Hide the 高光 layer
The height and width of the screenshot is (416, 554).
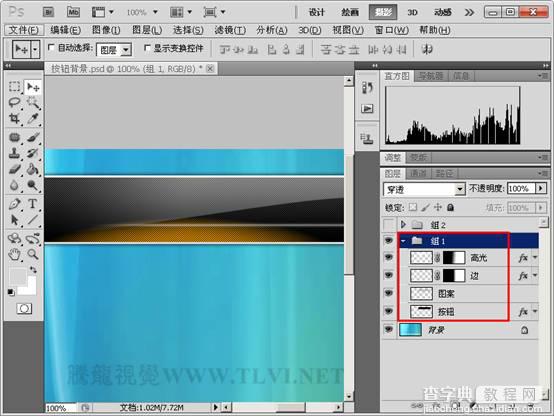click(389, 257)
